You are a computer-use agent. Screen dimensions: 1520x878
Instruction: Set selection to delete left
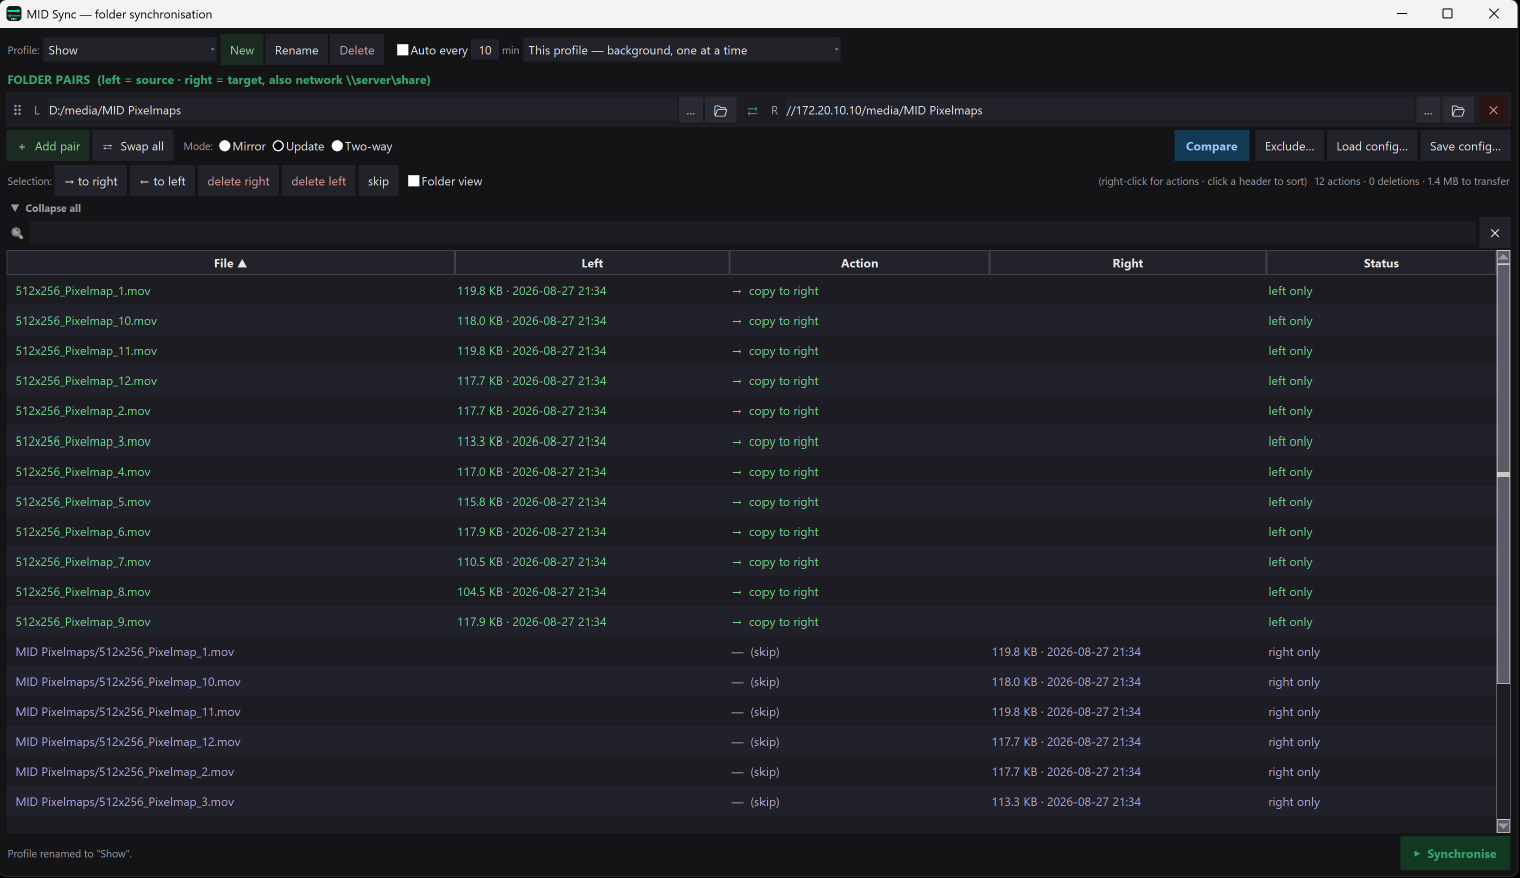(319, 181)
